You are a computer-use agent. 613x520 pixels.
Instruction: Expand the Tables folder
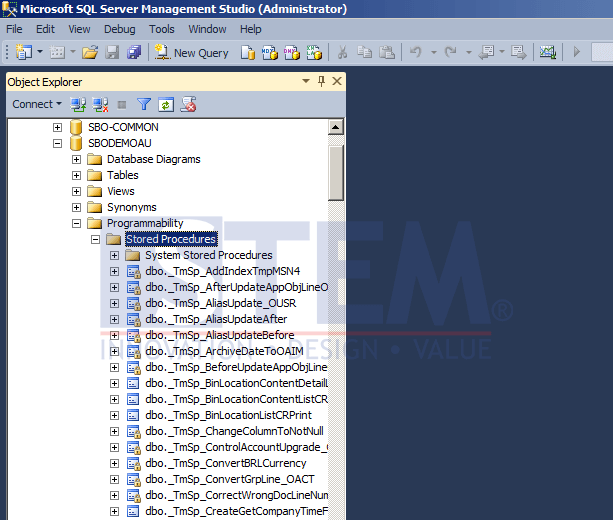click(x=77, y=176)
